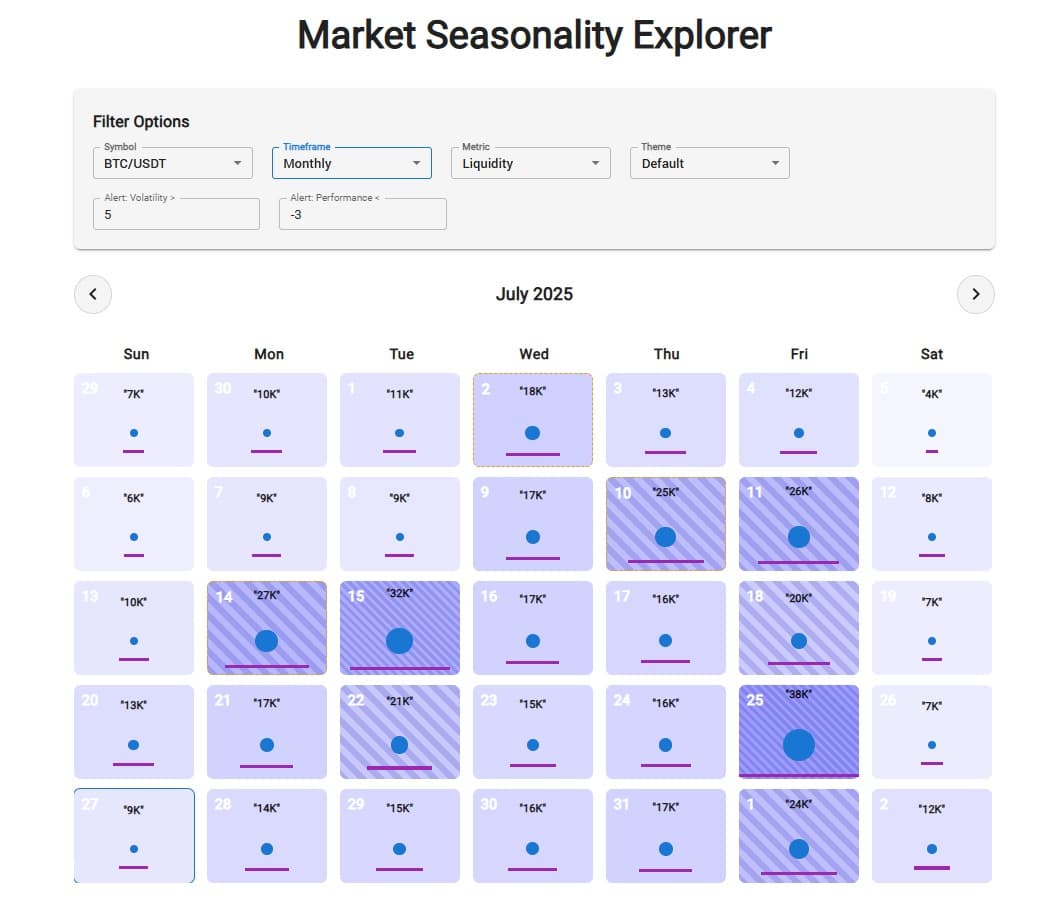Select July 25 cell showing 38K
Image resolution: width=1059 pixels, height=898 pixels.
pos(799,732)
